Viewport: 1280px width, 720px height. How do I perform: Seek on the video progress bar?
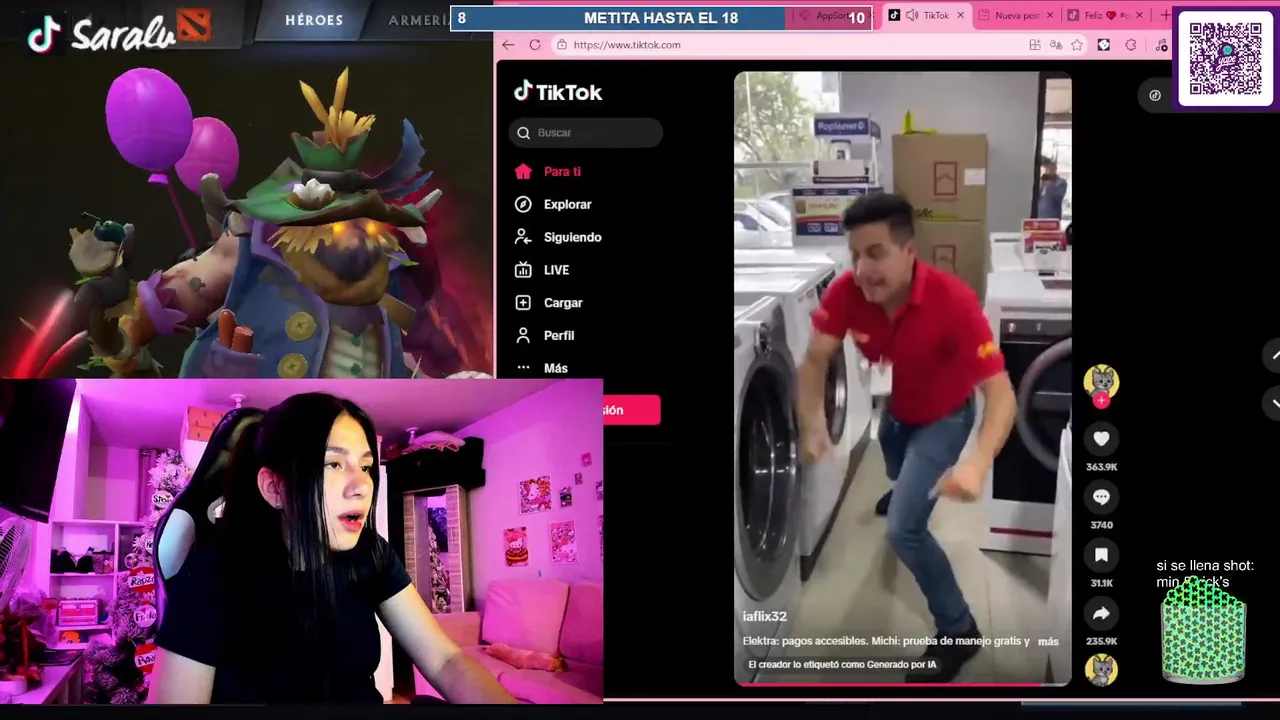click(x=902, y=685)
